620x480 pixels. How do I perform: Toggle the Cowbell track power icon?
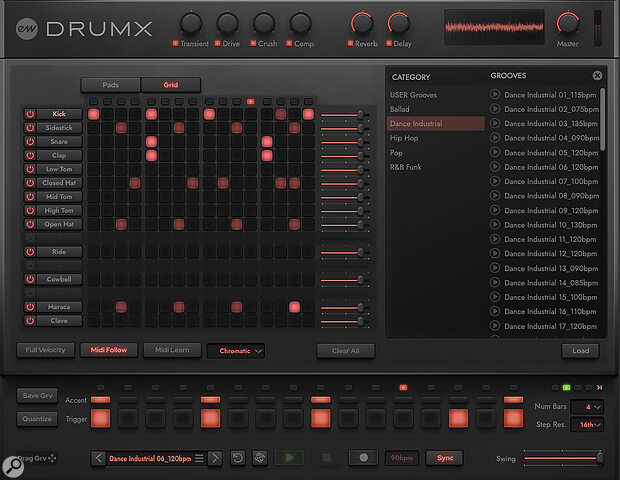click(x=30, y=280)
